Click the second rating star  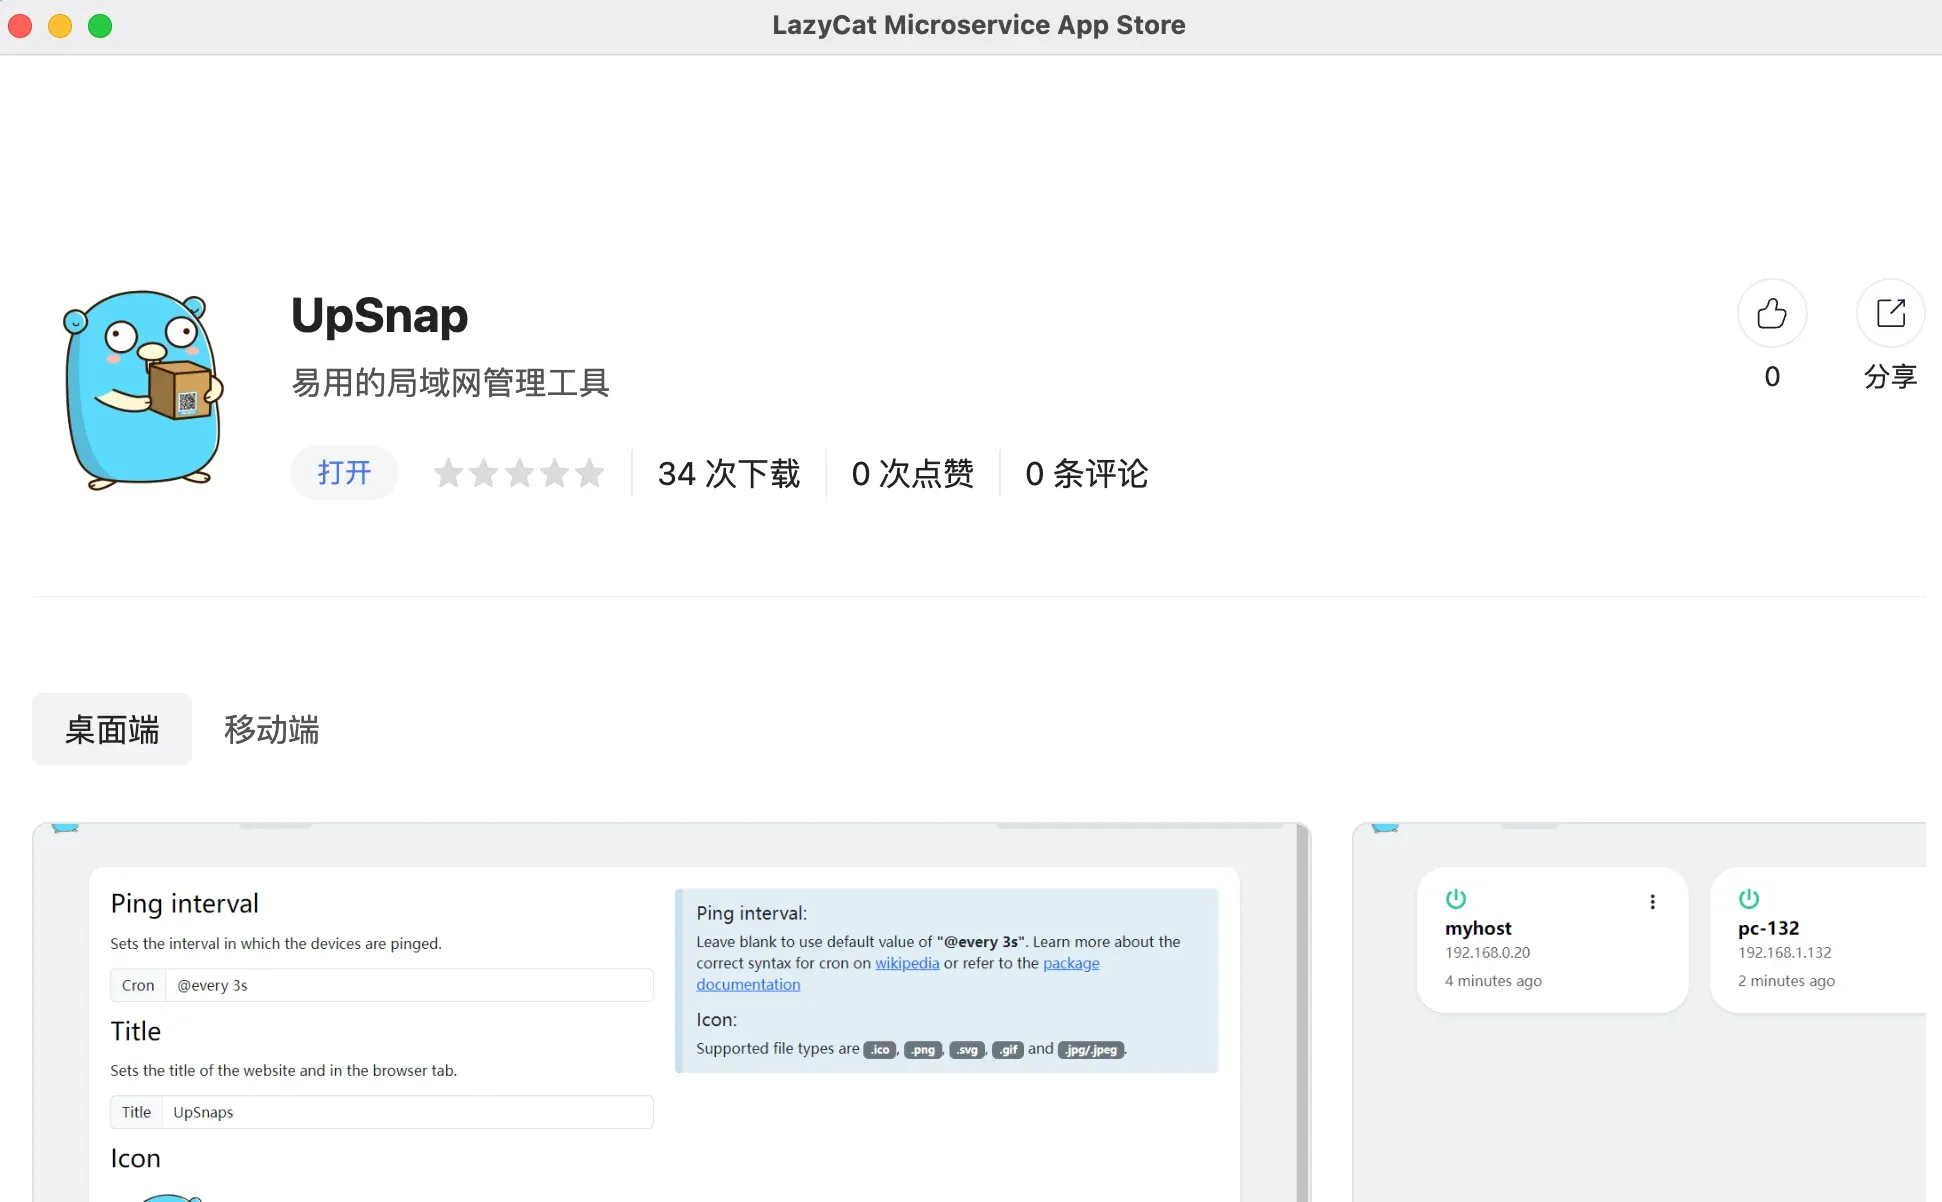pyautogui.click(x=484, y=473)
